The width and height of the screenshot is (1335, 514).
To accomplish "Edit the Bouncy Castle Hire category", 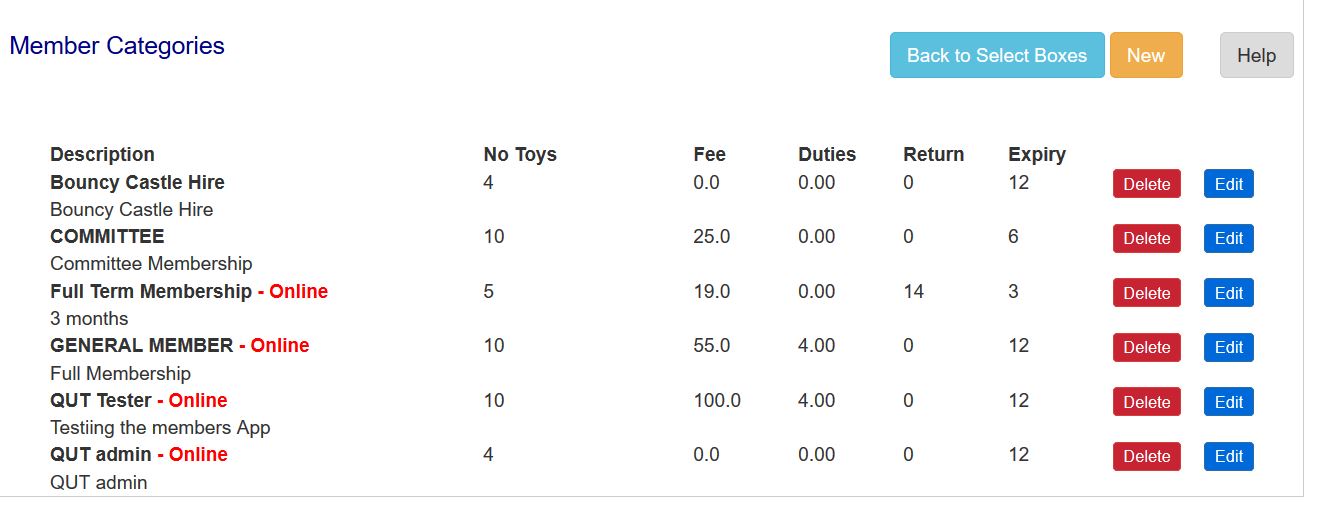I will pos(1228,184).
